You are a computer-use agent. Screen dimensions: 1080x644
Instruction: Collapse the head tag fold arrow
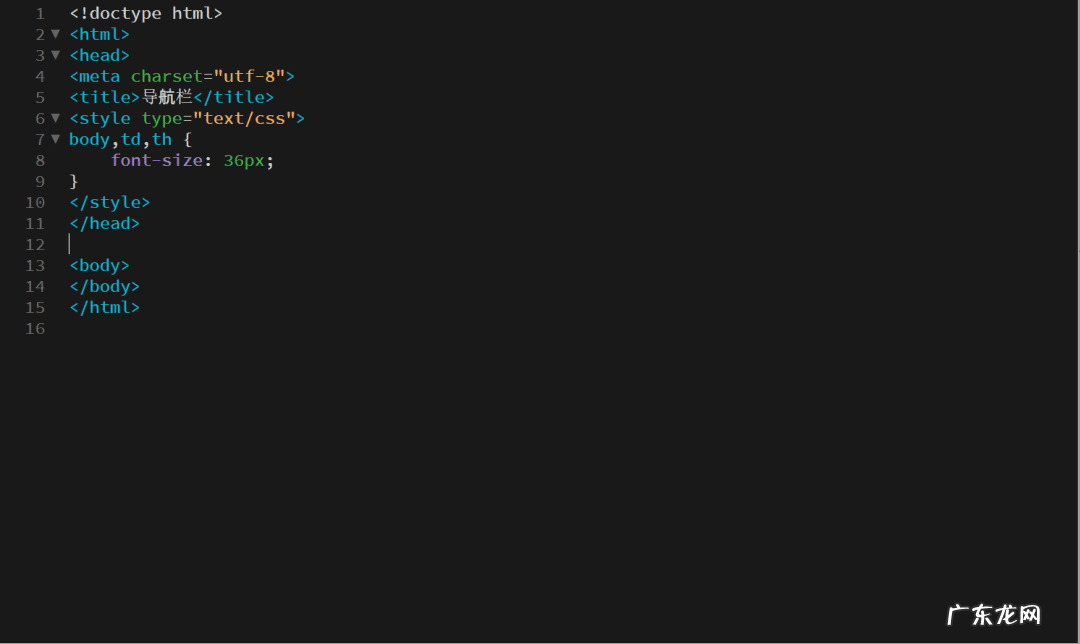pyautogui.click(x=55, y=55)
